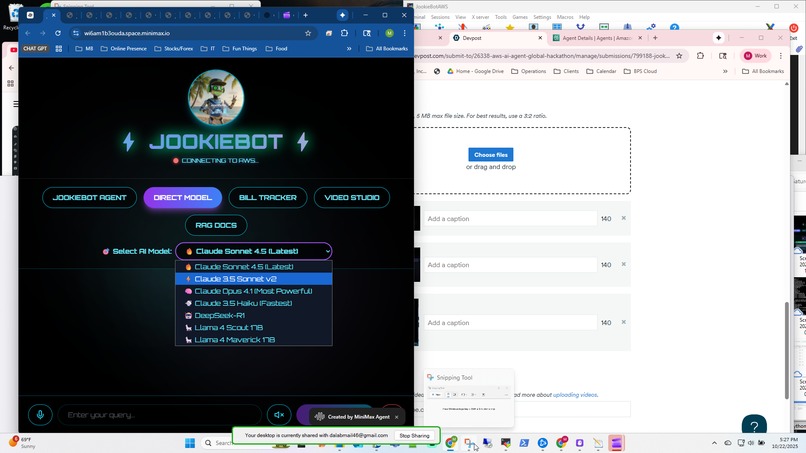Open the Video Studio tab
This screenshot has width=806, height=453.
352,197
